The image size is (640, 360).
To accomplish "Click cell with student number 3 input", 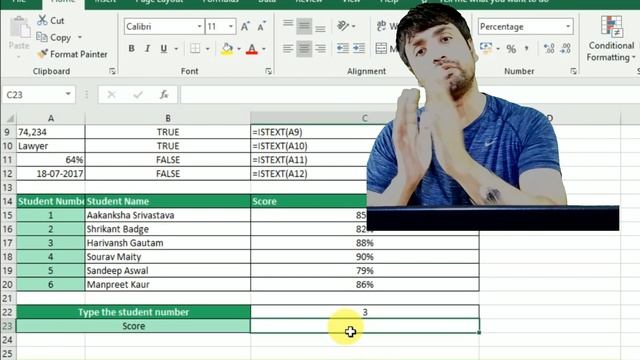I will [x=364, y=312].
